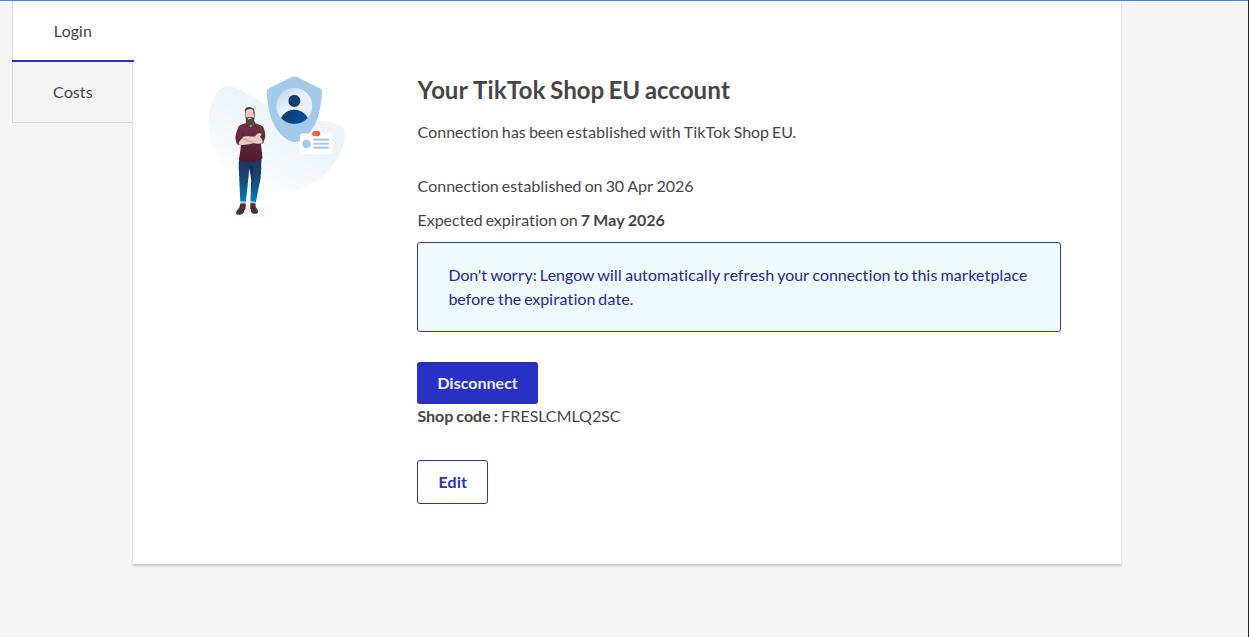This screenshot has width=1249, height=637.
Task: Click the Edit button
Action: pos(452,482)
